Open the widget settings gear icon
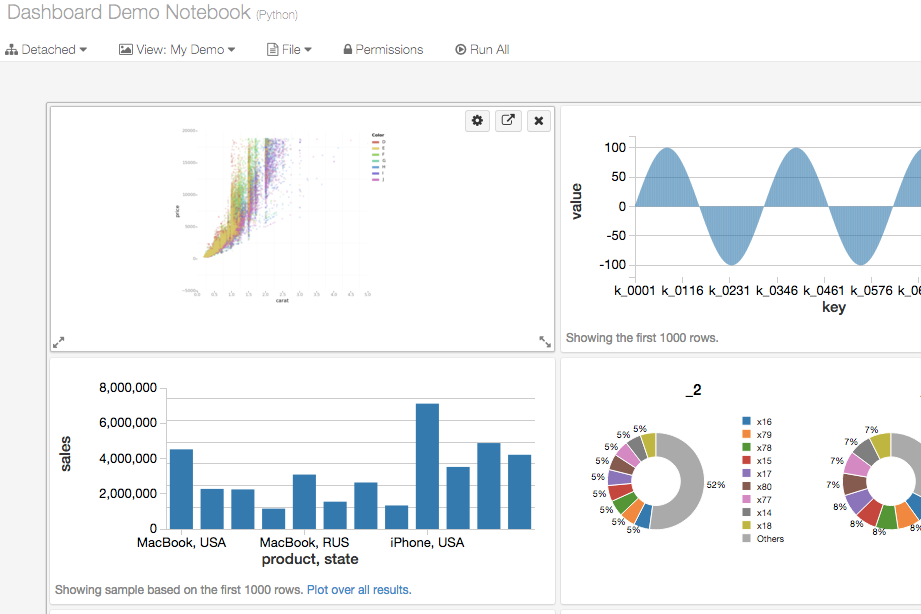921x614 pixels. click(x=477, y=120)
